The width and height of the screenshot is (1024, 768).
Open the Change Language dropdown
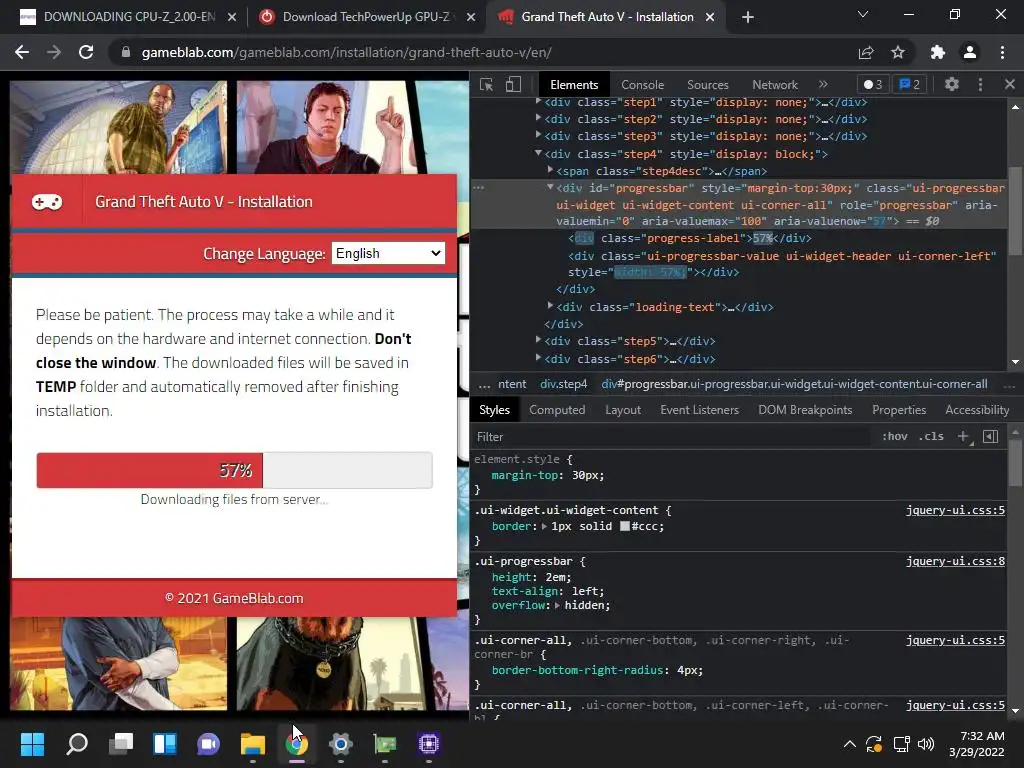tap(388, 253)
